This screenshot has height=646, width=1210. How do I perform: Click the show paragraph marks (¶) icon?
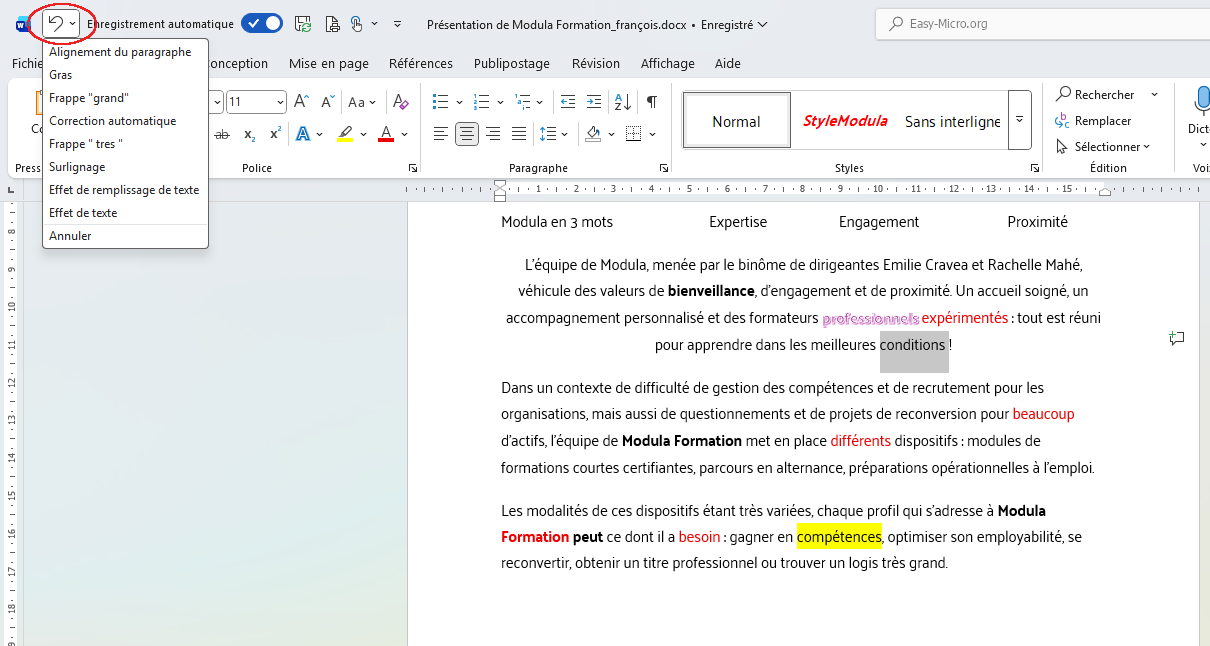click(x=652, y=102)
